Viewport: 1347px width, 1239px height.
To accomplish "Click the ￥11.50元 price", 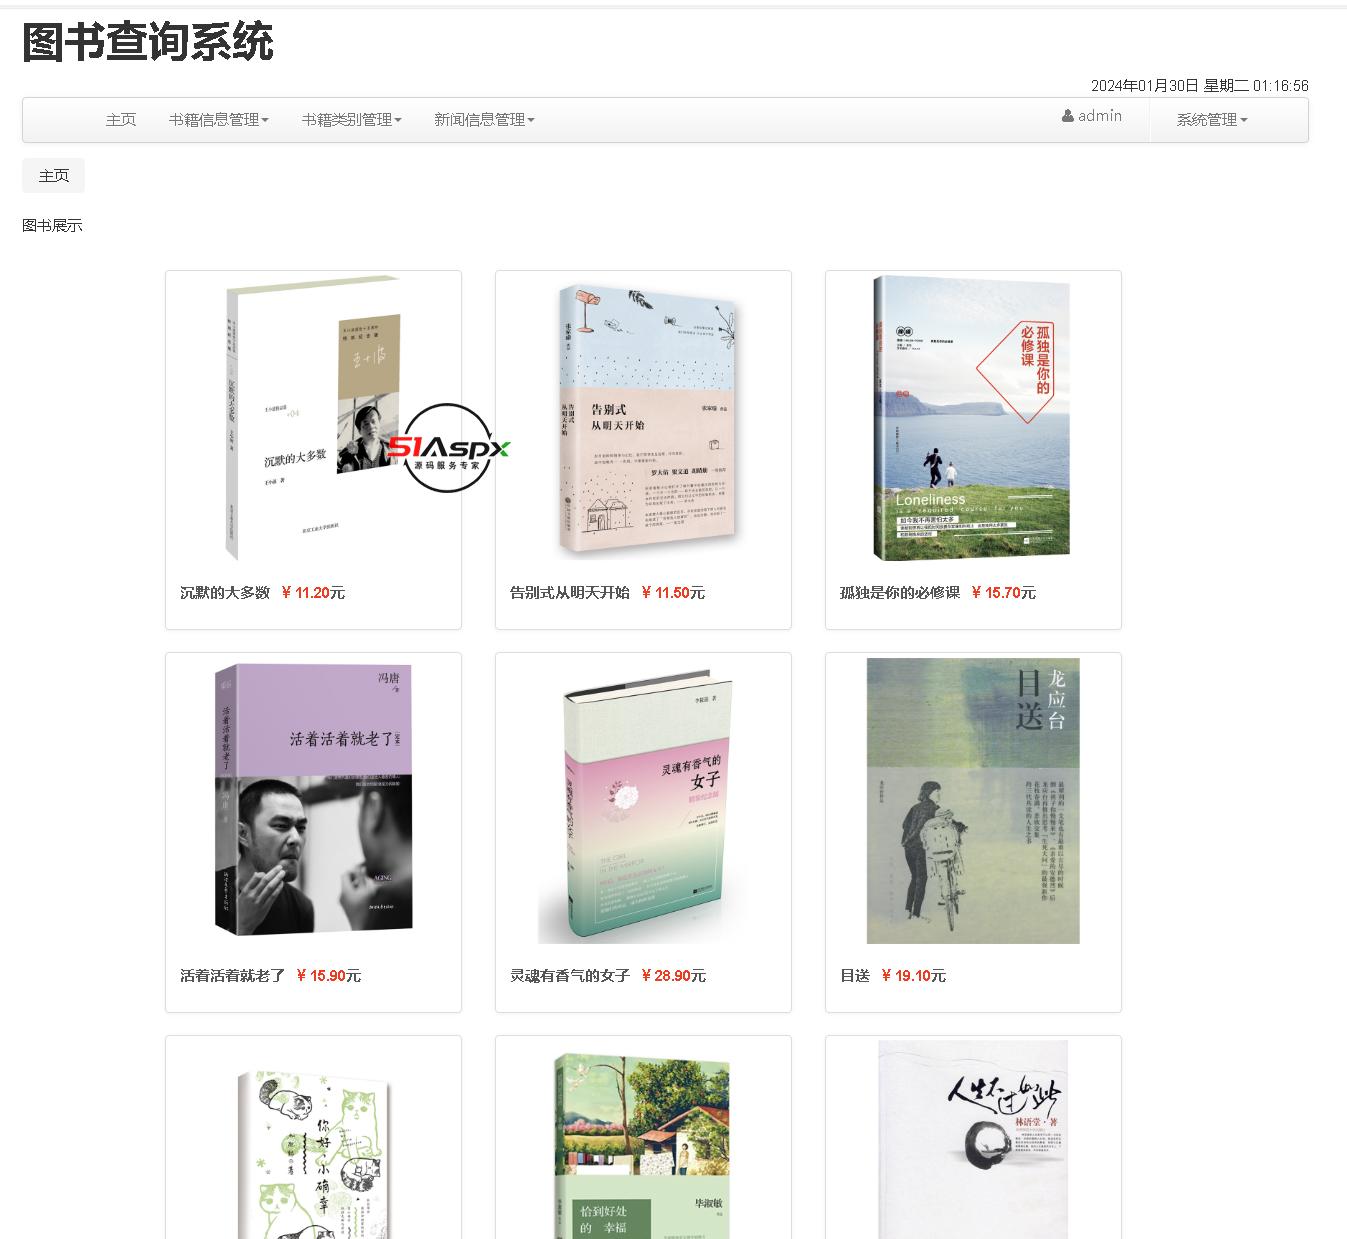I will (672, 593).
